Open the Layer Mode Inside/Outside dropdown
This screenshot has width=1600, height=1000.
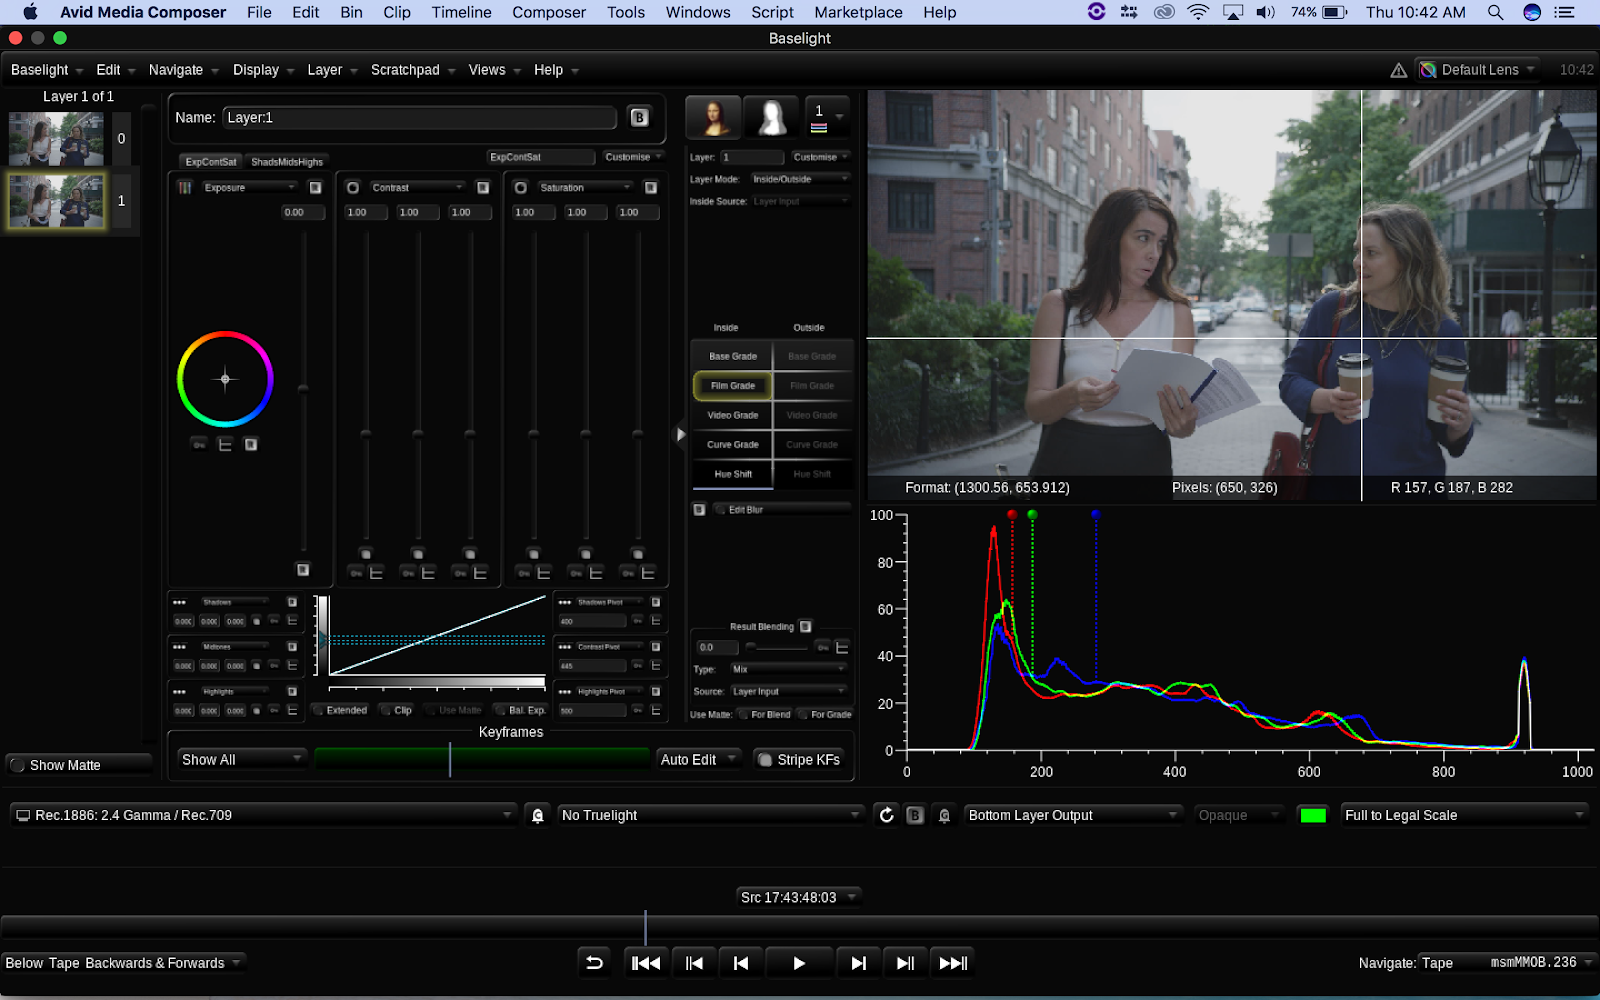[x=800, y=179]
